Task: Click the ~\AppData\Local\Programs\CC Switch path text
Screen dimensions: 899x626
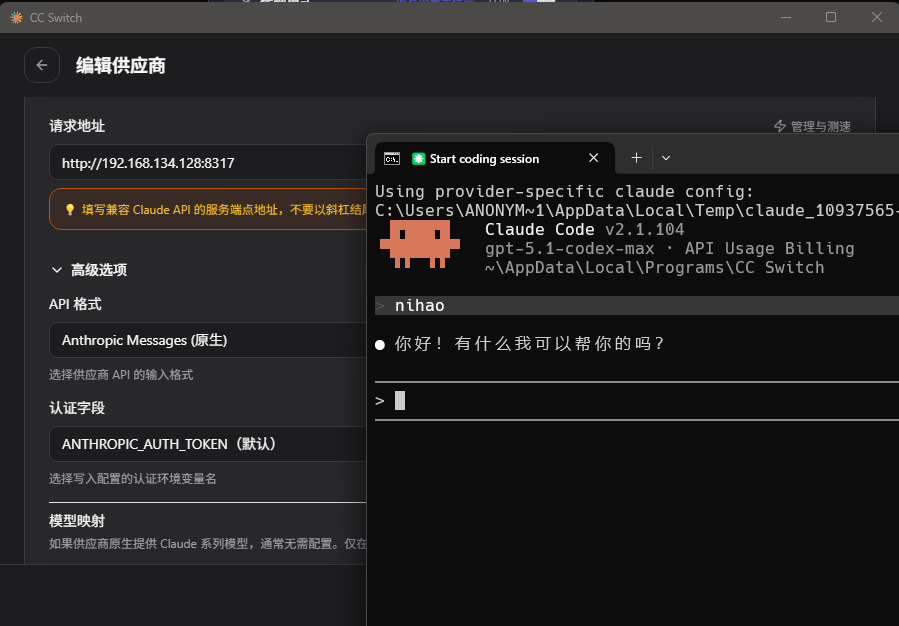Action: point(654,267)
